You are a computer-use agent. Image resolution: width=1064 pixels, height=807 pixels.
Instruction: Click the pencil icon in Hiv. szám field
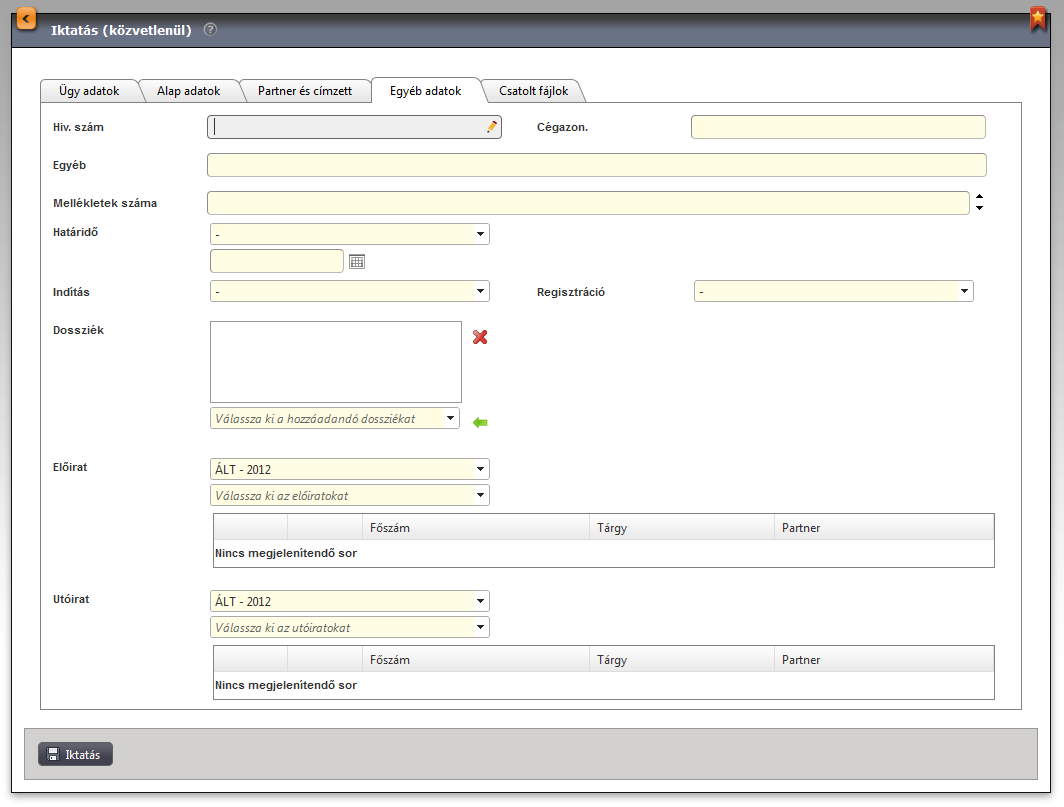(x=492, y=127)
